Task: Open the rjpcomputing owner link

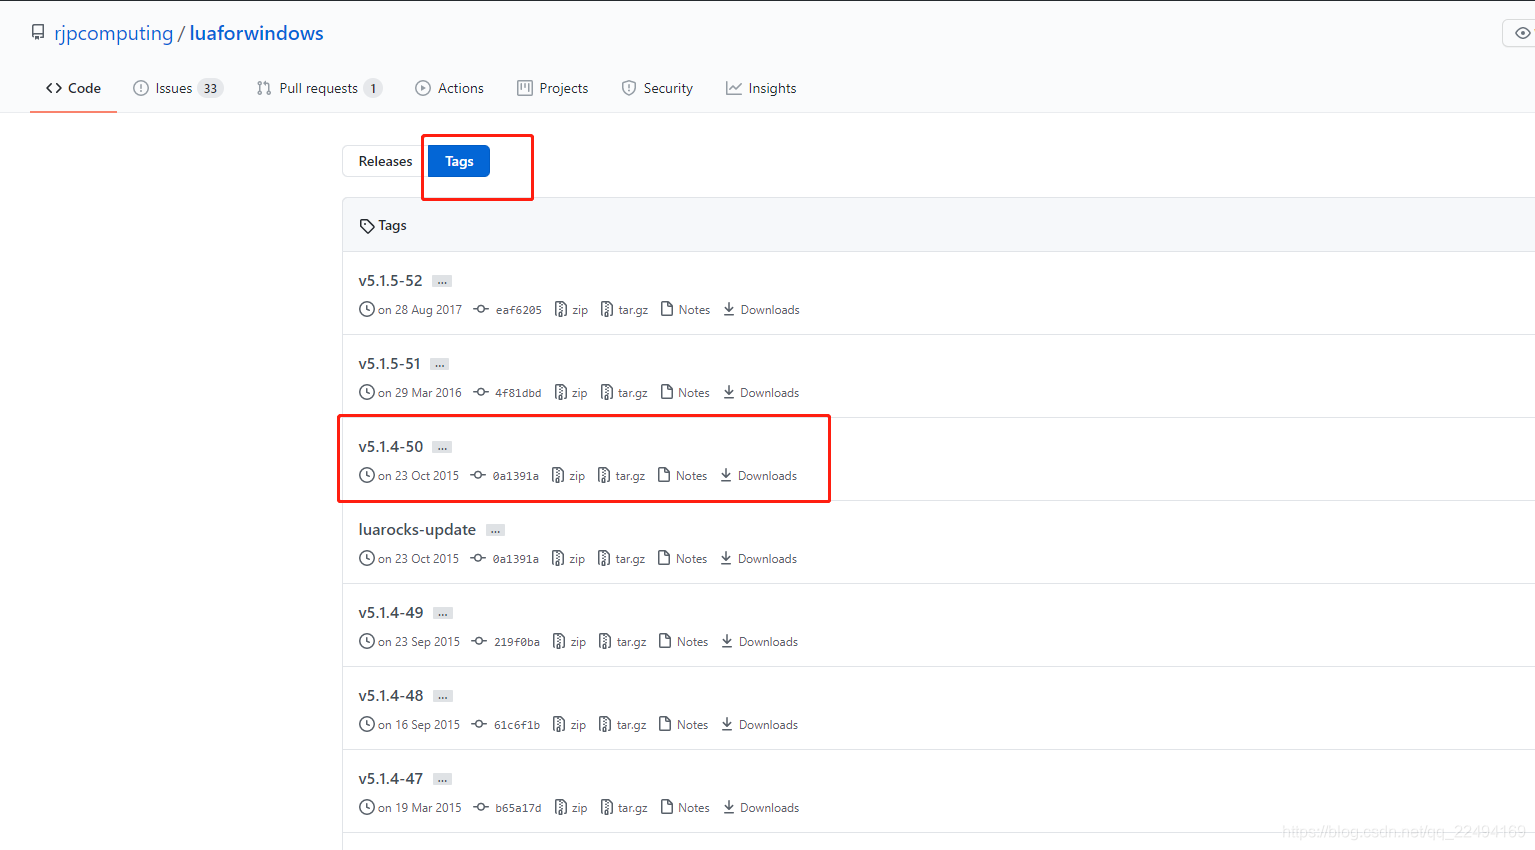Action: point(114,33)
